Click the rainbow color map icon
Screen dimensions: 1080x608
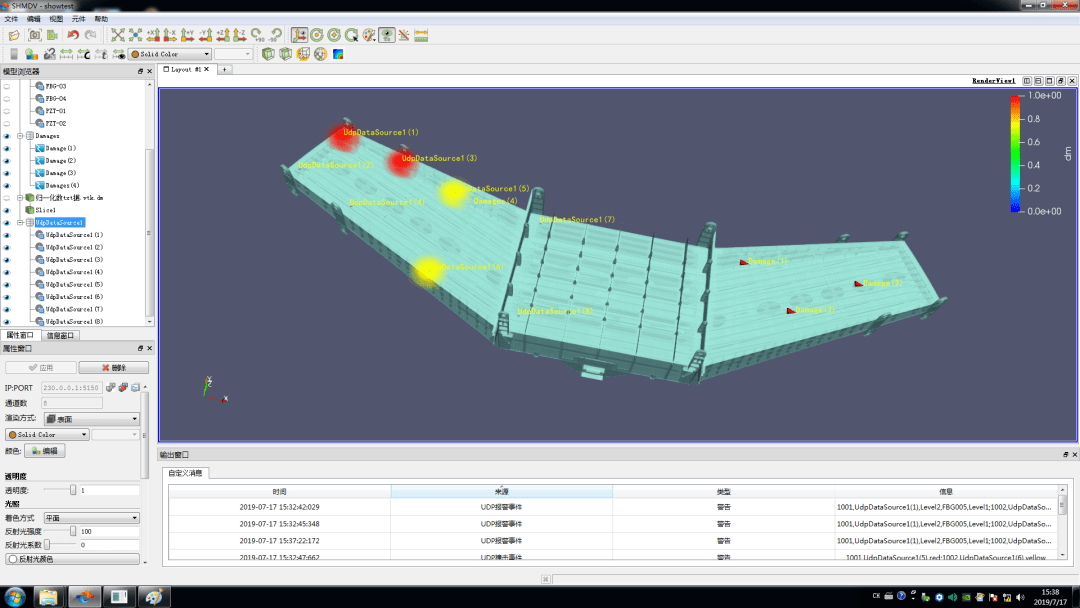click(338, 54)
